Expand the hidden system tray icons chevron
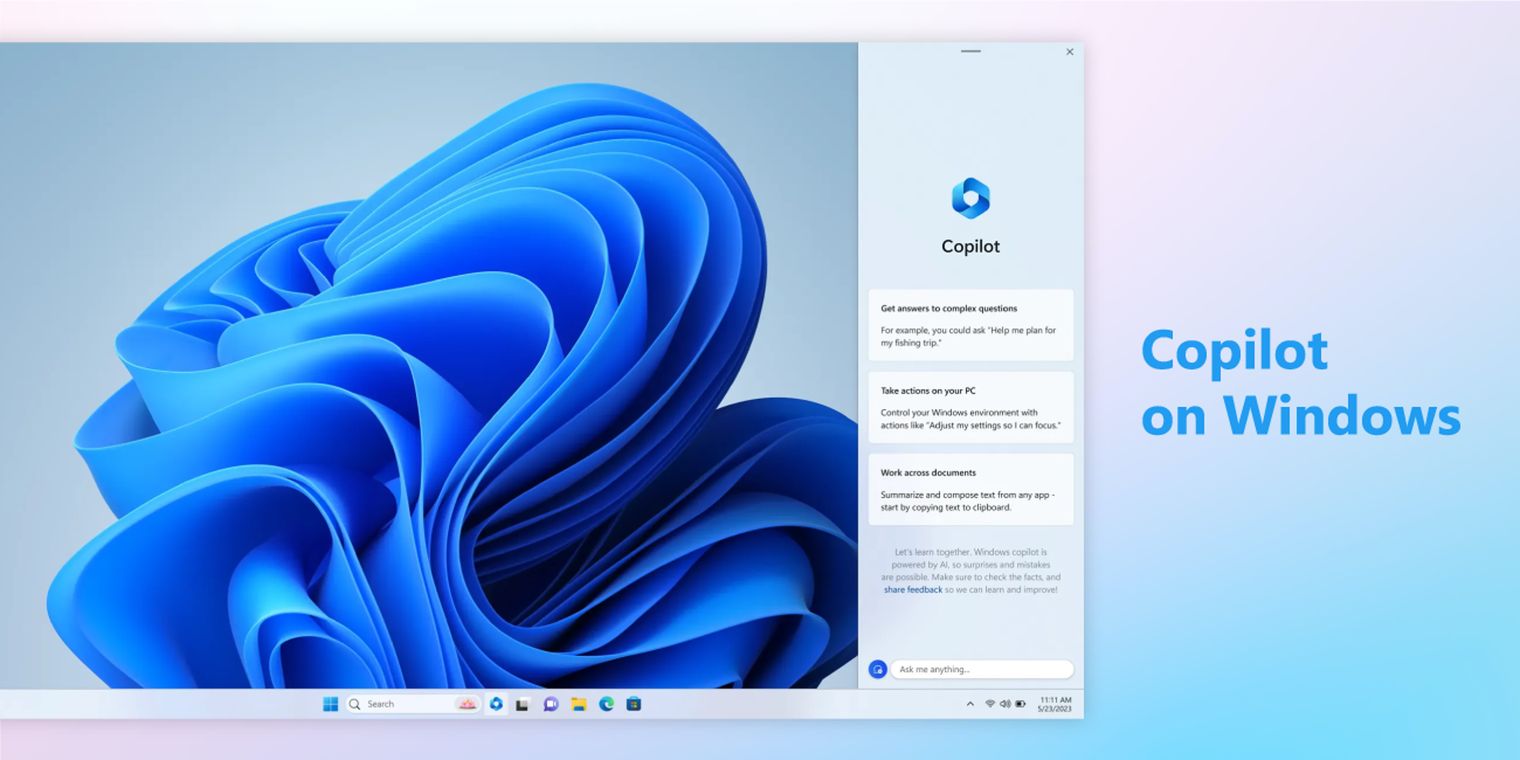This screenshot has height=760, width=1520. [x=969, y=704]
